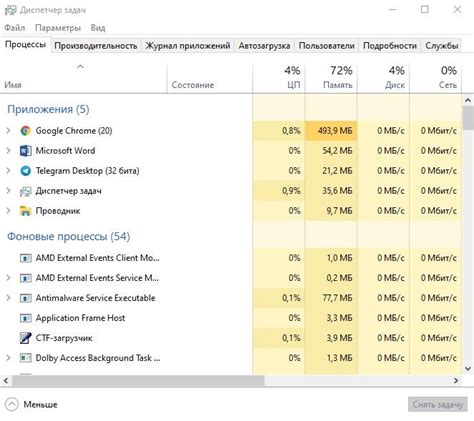Click the CTF-загрузчик pen icon
This screenshot has width=474, height=421.
click(x=26, y=338)
